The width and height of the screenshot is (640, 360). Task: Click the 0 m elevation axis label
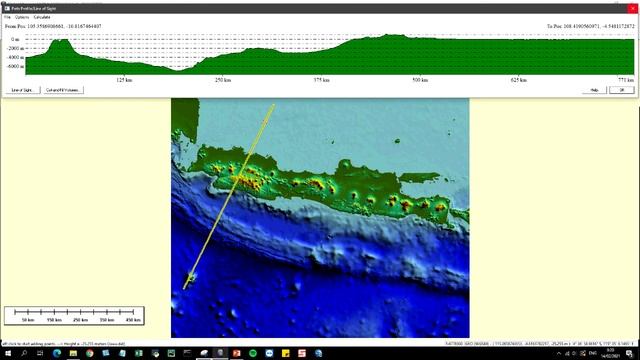click(x=15, y=40)
